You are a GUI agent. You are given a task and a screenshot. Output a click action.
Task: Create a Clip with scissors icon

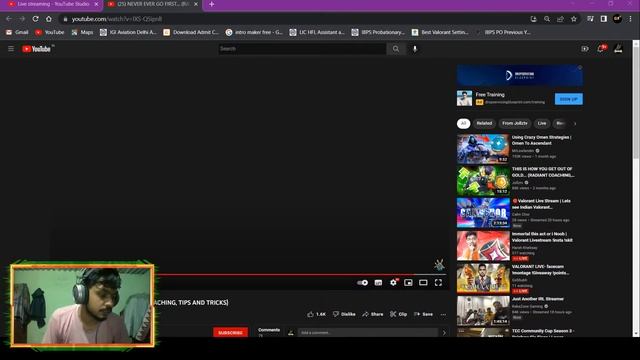398,314
